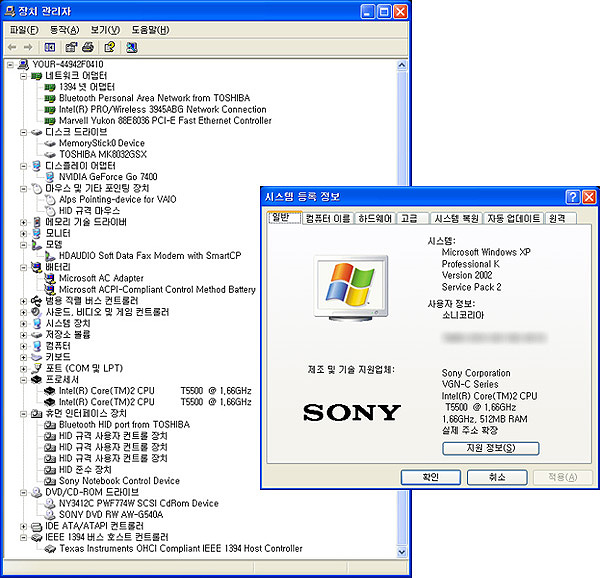Select NY3412C PWF774W SCSI CdRom Device entry
Viewport: 600px width, 578px height.
[139, 503]
